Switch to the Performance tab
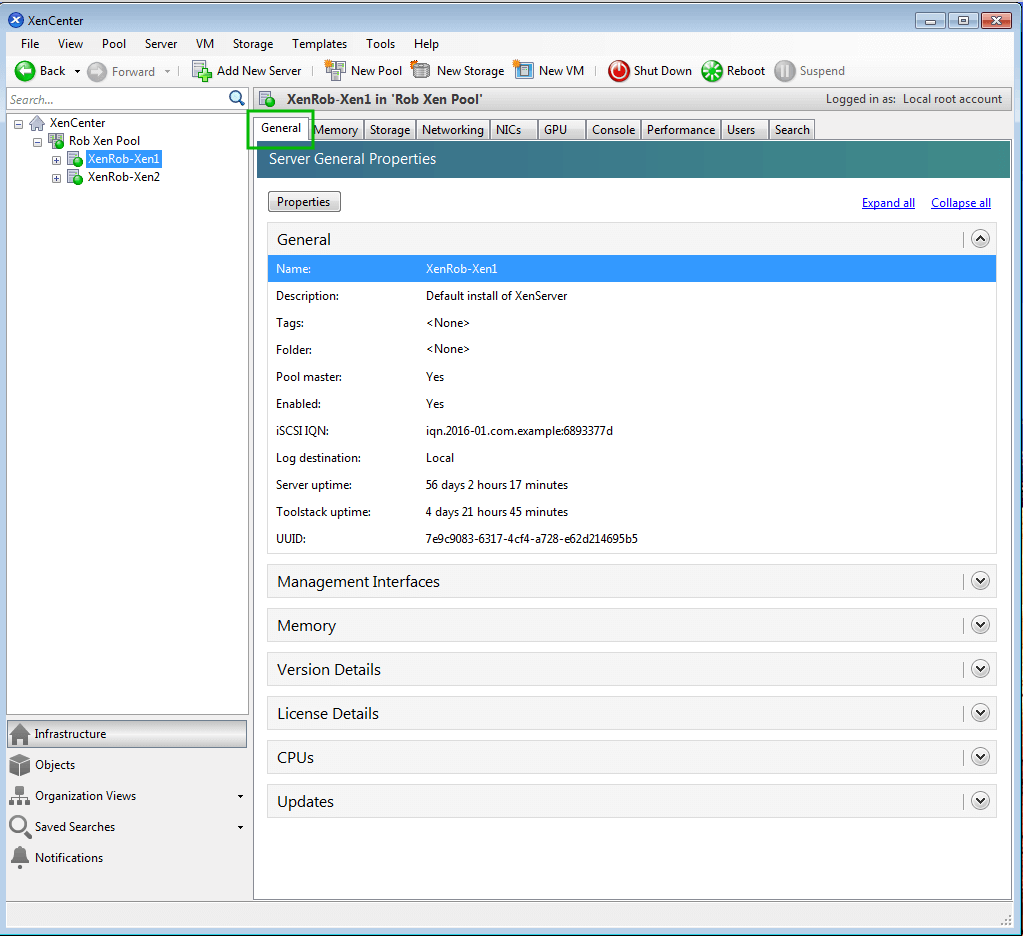Image resolution: width=1023 pixels, height=936 pixels. coord(680,130)
